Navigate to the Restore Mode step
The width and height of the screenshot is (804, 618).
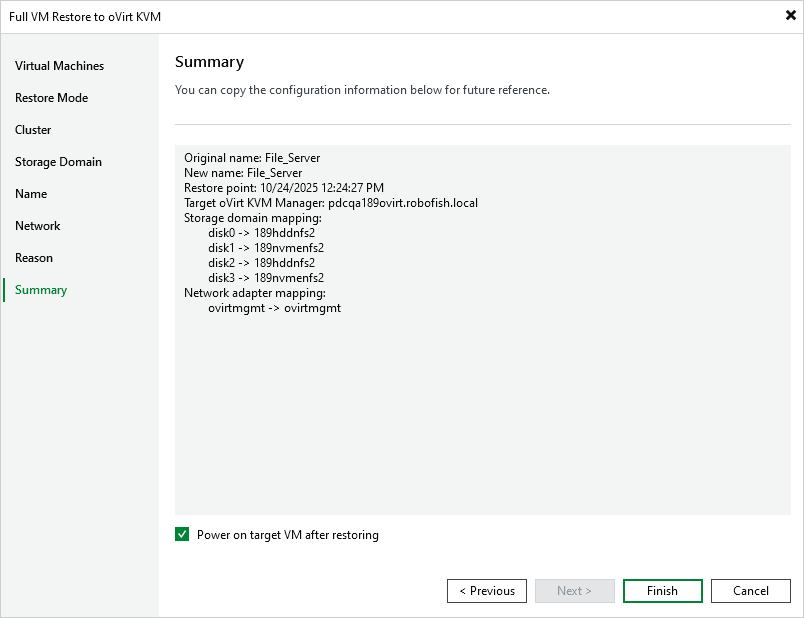[53, 97]
